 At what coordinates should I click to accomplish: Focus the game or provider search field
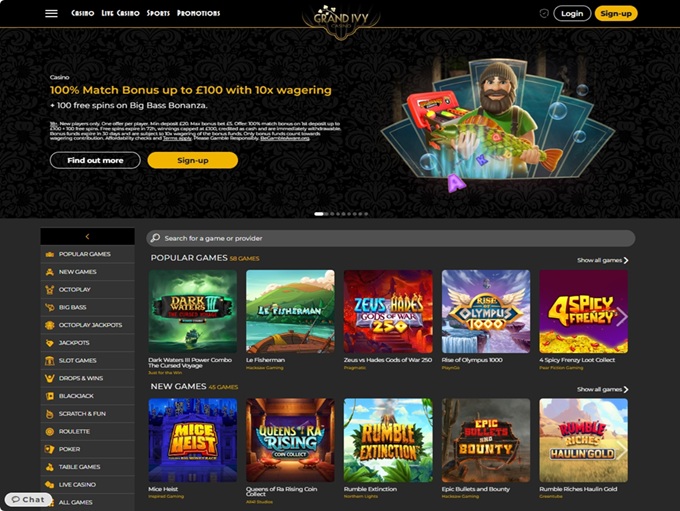[391, 238]
